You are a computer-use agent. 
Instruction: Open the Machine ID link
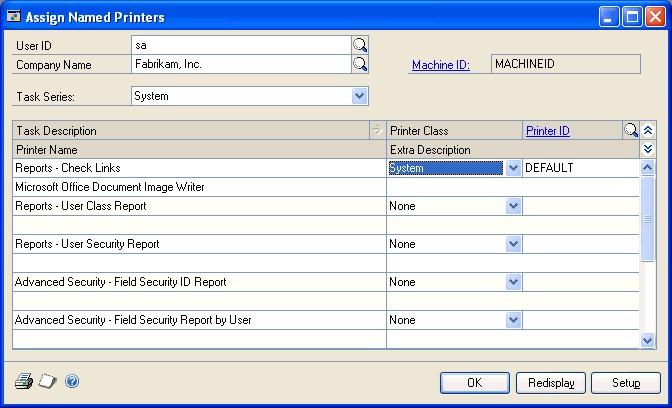click(441, 65)
